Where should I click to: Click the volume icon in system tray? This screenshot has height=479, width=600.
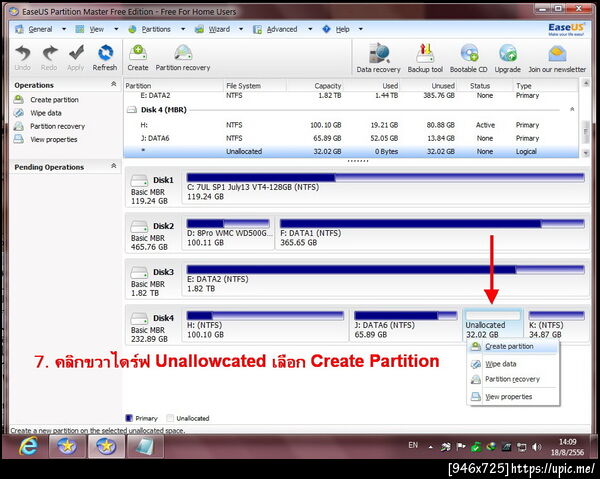tap(536, 446)
